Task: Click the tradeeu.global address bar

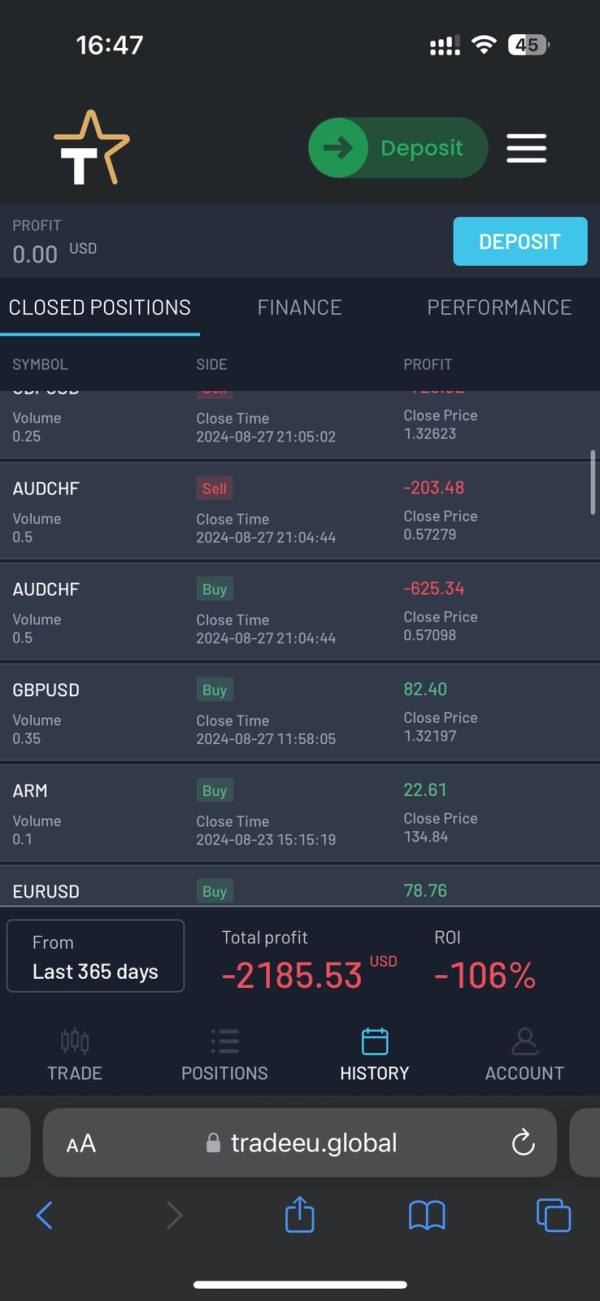Action: coord(300,1143)
